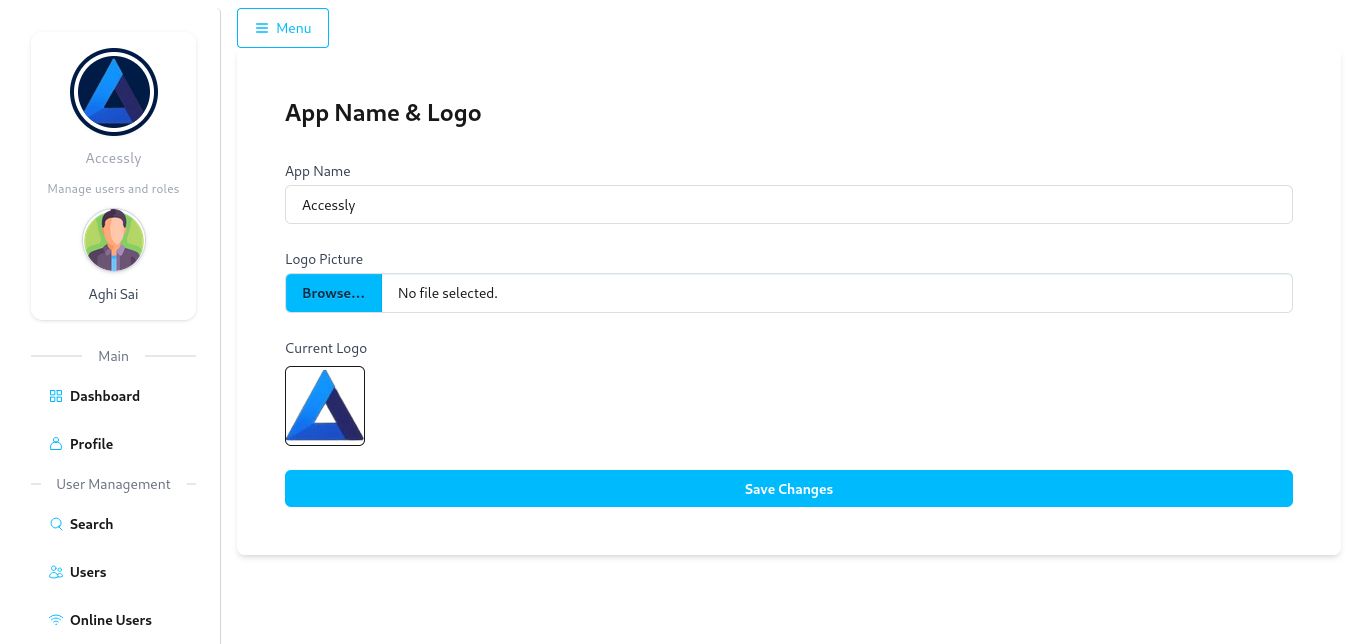Click the Accessly logo in sidebar

[114, 92]
